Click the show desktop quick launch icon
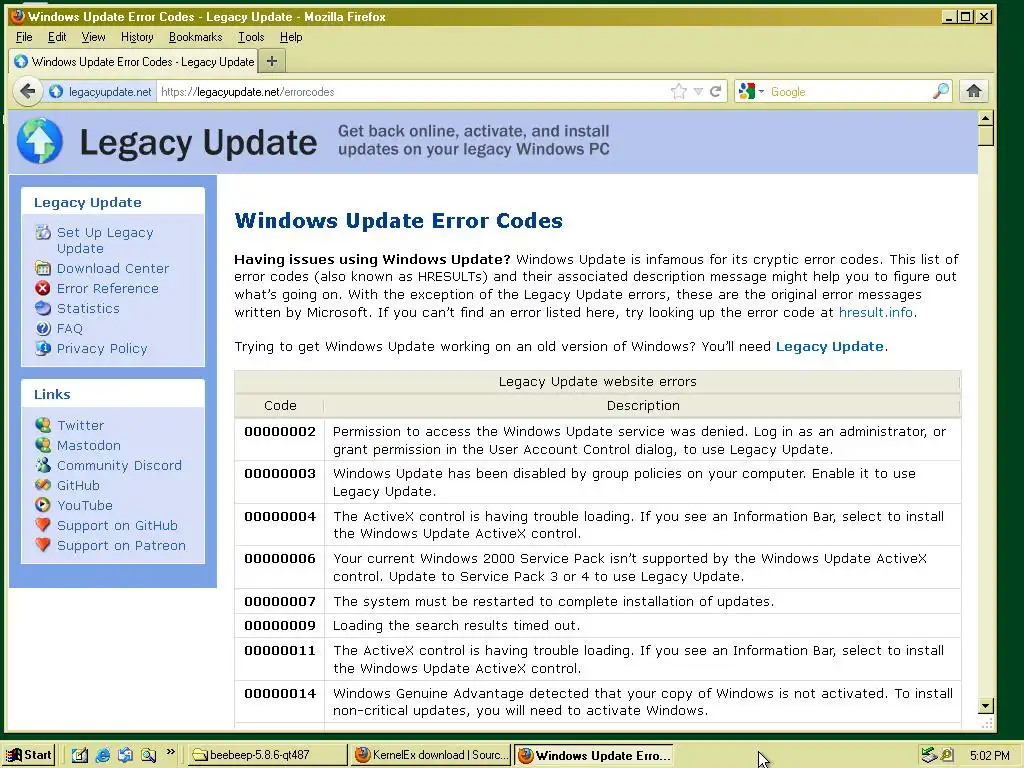 pos(79,756)
